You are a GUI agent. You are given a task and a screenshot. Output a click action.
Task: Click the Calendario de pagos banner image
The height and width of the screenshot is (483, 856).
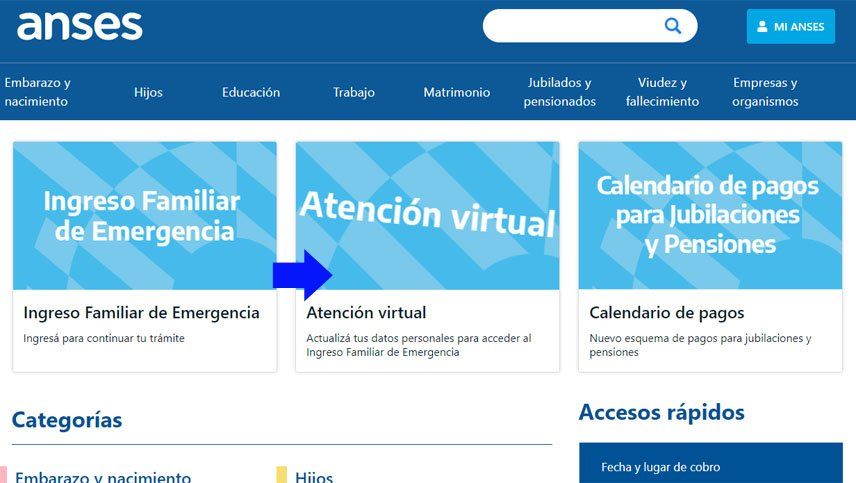(x=710, y=215)
